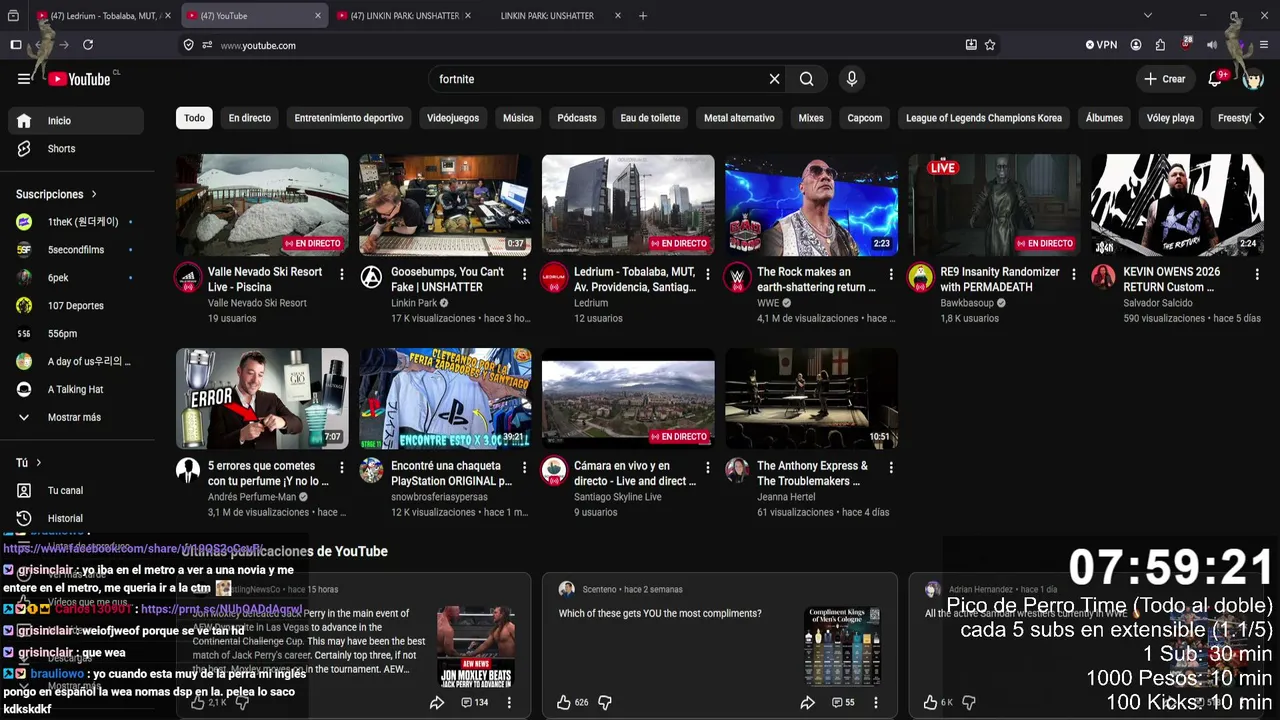
Task: Open the Valle Nevado Ski Resort live thumbnail
Action: [262, 205]
